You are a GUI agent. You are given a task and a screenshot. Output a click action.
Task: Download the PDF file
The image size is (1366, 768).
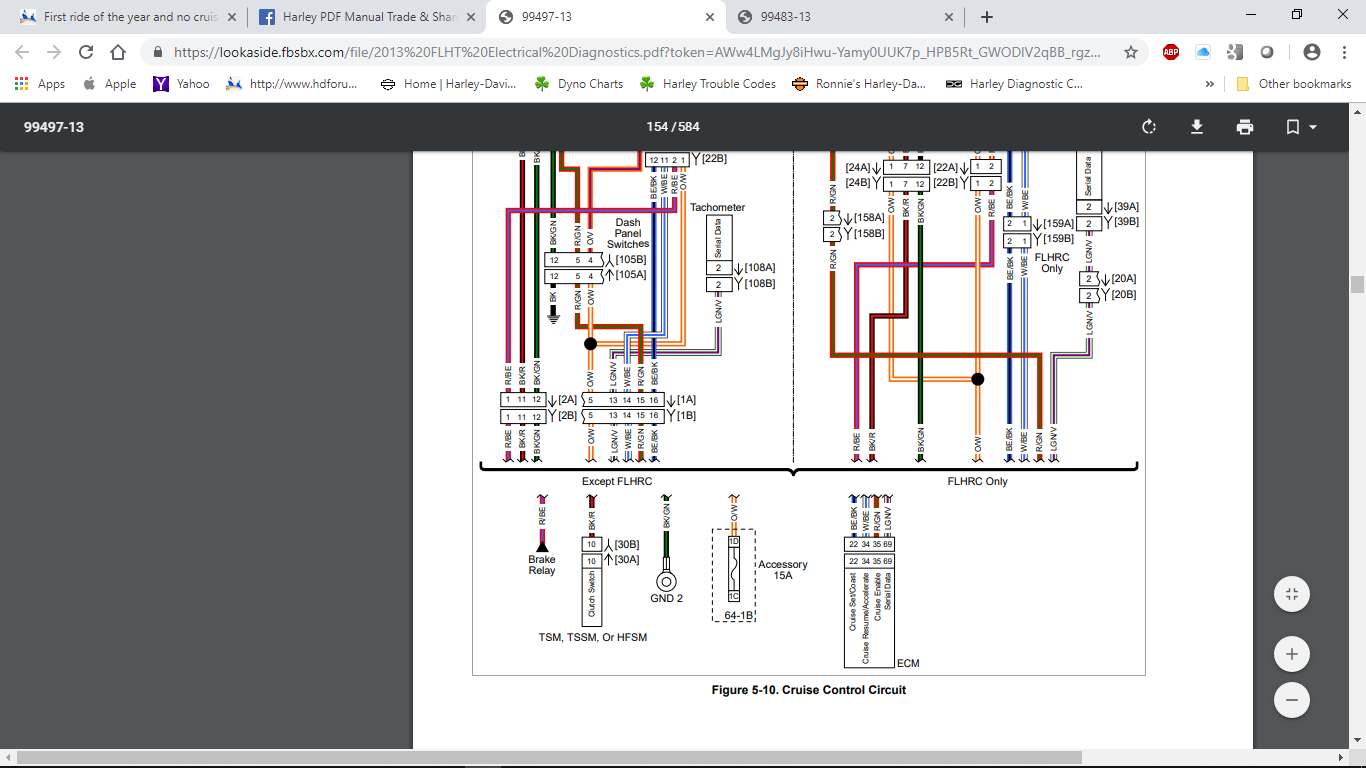tap(1196, 127)
